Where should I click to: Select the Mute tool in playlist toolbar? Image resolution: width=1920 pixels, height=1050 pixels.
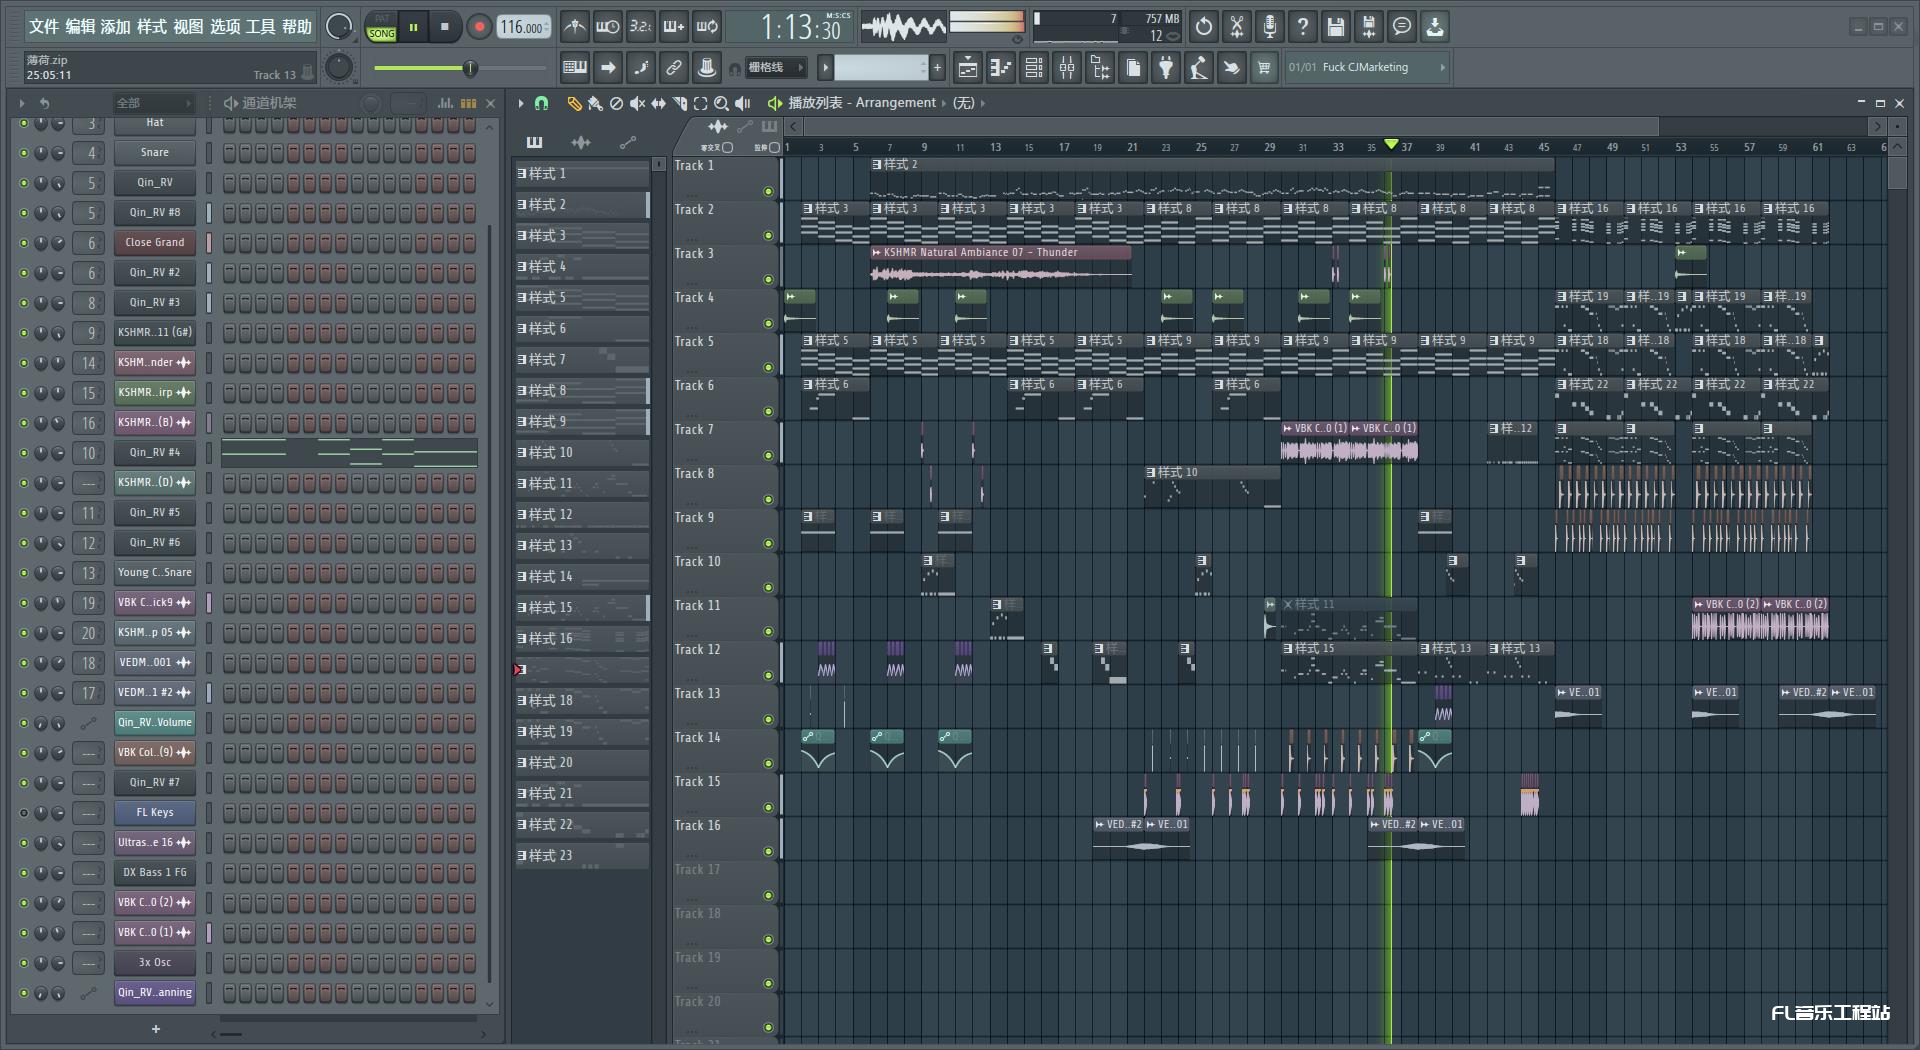point(637,103)
